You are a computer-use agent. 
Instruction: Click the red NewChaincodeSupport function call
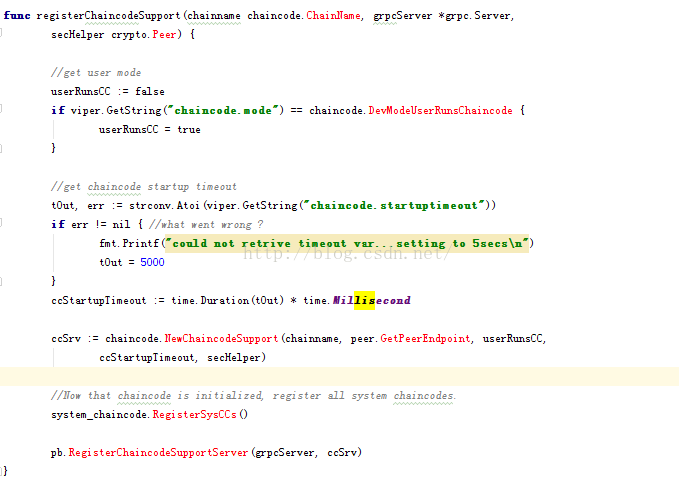click(x=221, y=339)
